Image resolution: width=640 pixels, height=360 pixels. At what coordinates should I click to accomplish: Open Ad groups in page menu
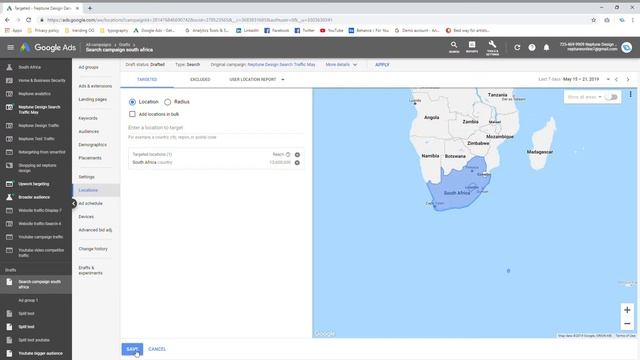point(89,67)
